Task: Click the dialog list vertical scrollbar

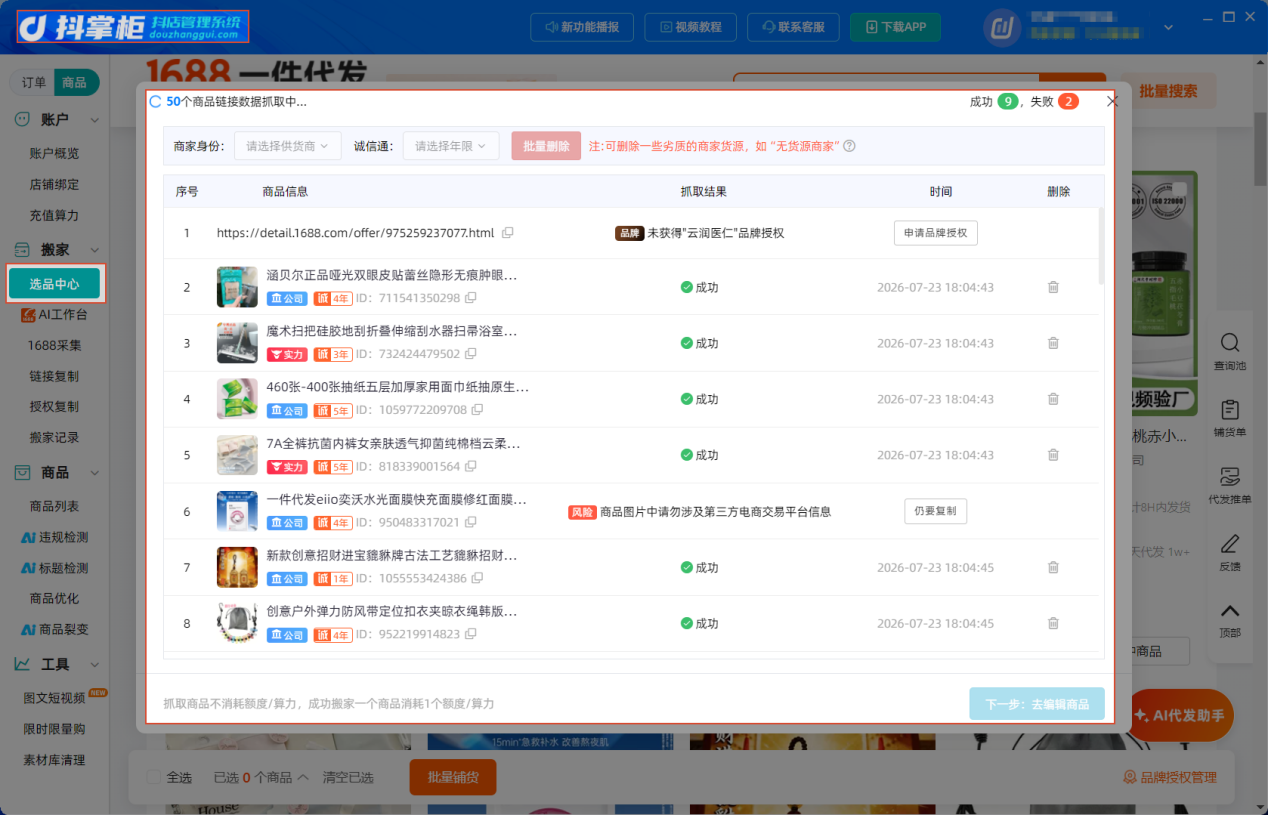Action: [1101, 246]
